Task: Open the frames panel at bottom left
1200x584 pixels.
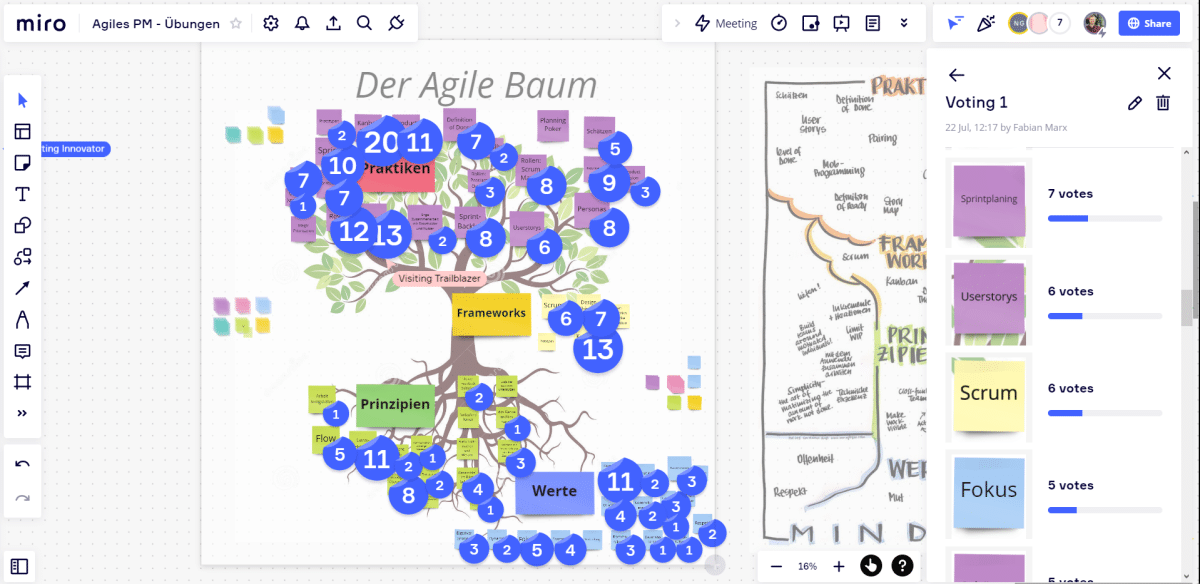Action: click(x=19, y=566)
